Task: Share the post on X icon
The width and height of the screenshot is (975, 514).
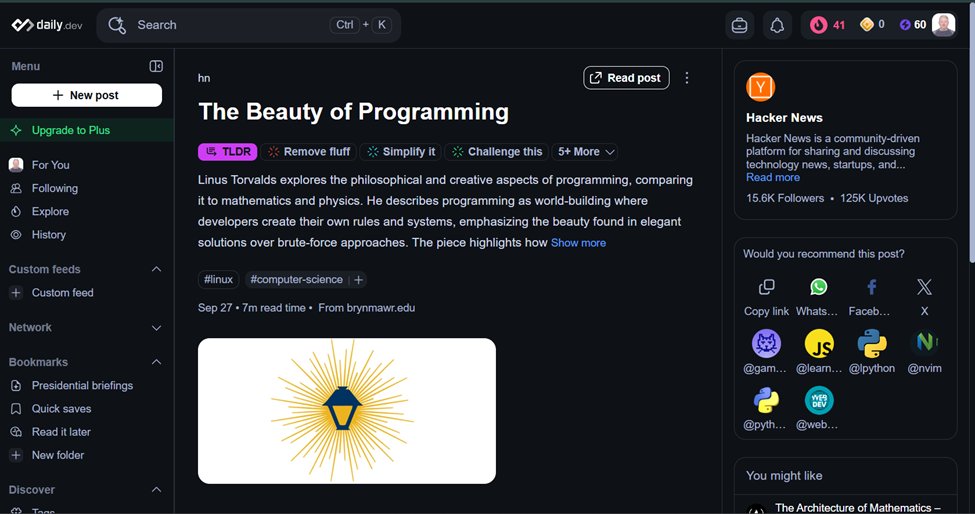Action: (x=924, y=287)
